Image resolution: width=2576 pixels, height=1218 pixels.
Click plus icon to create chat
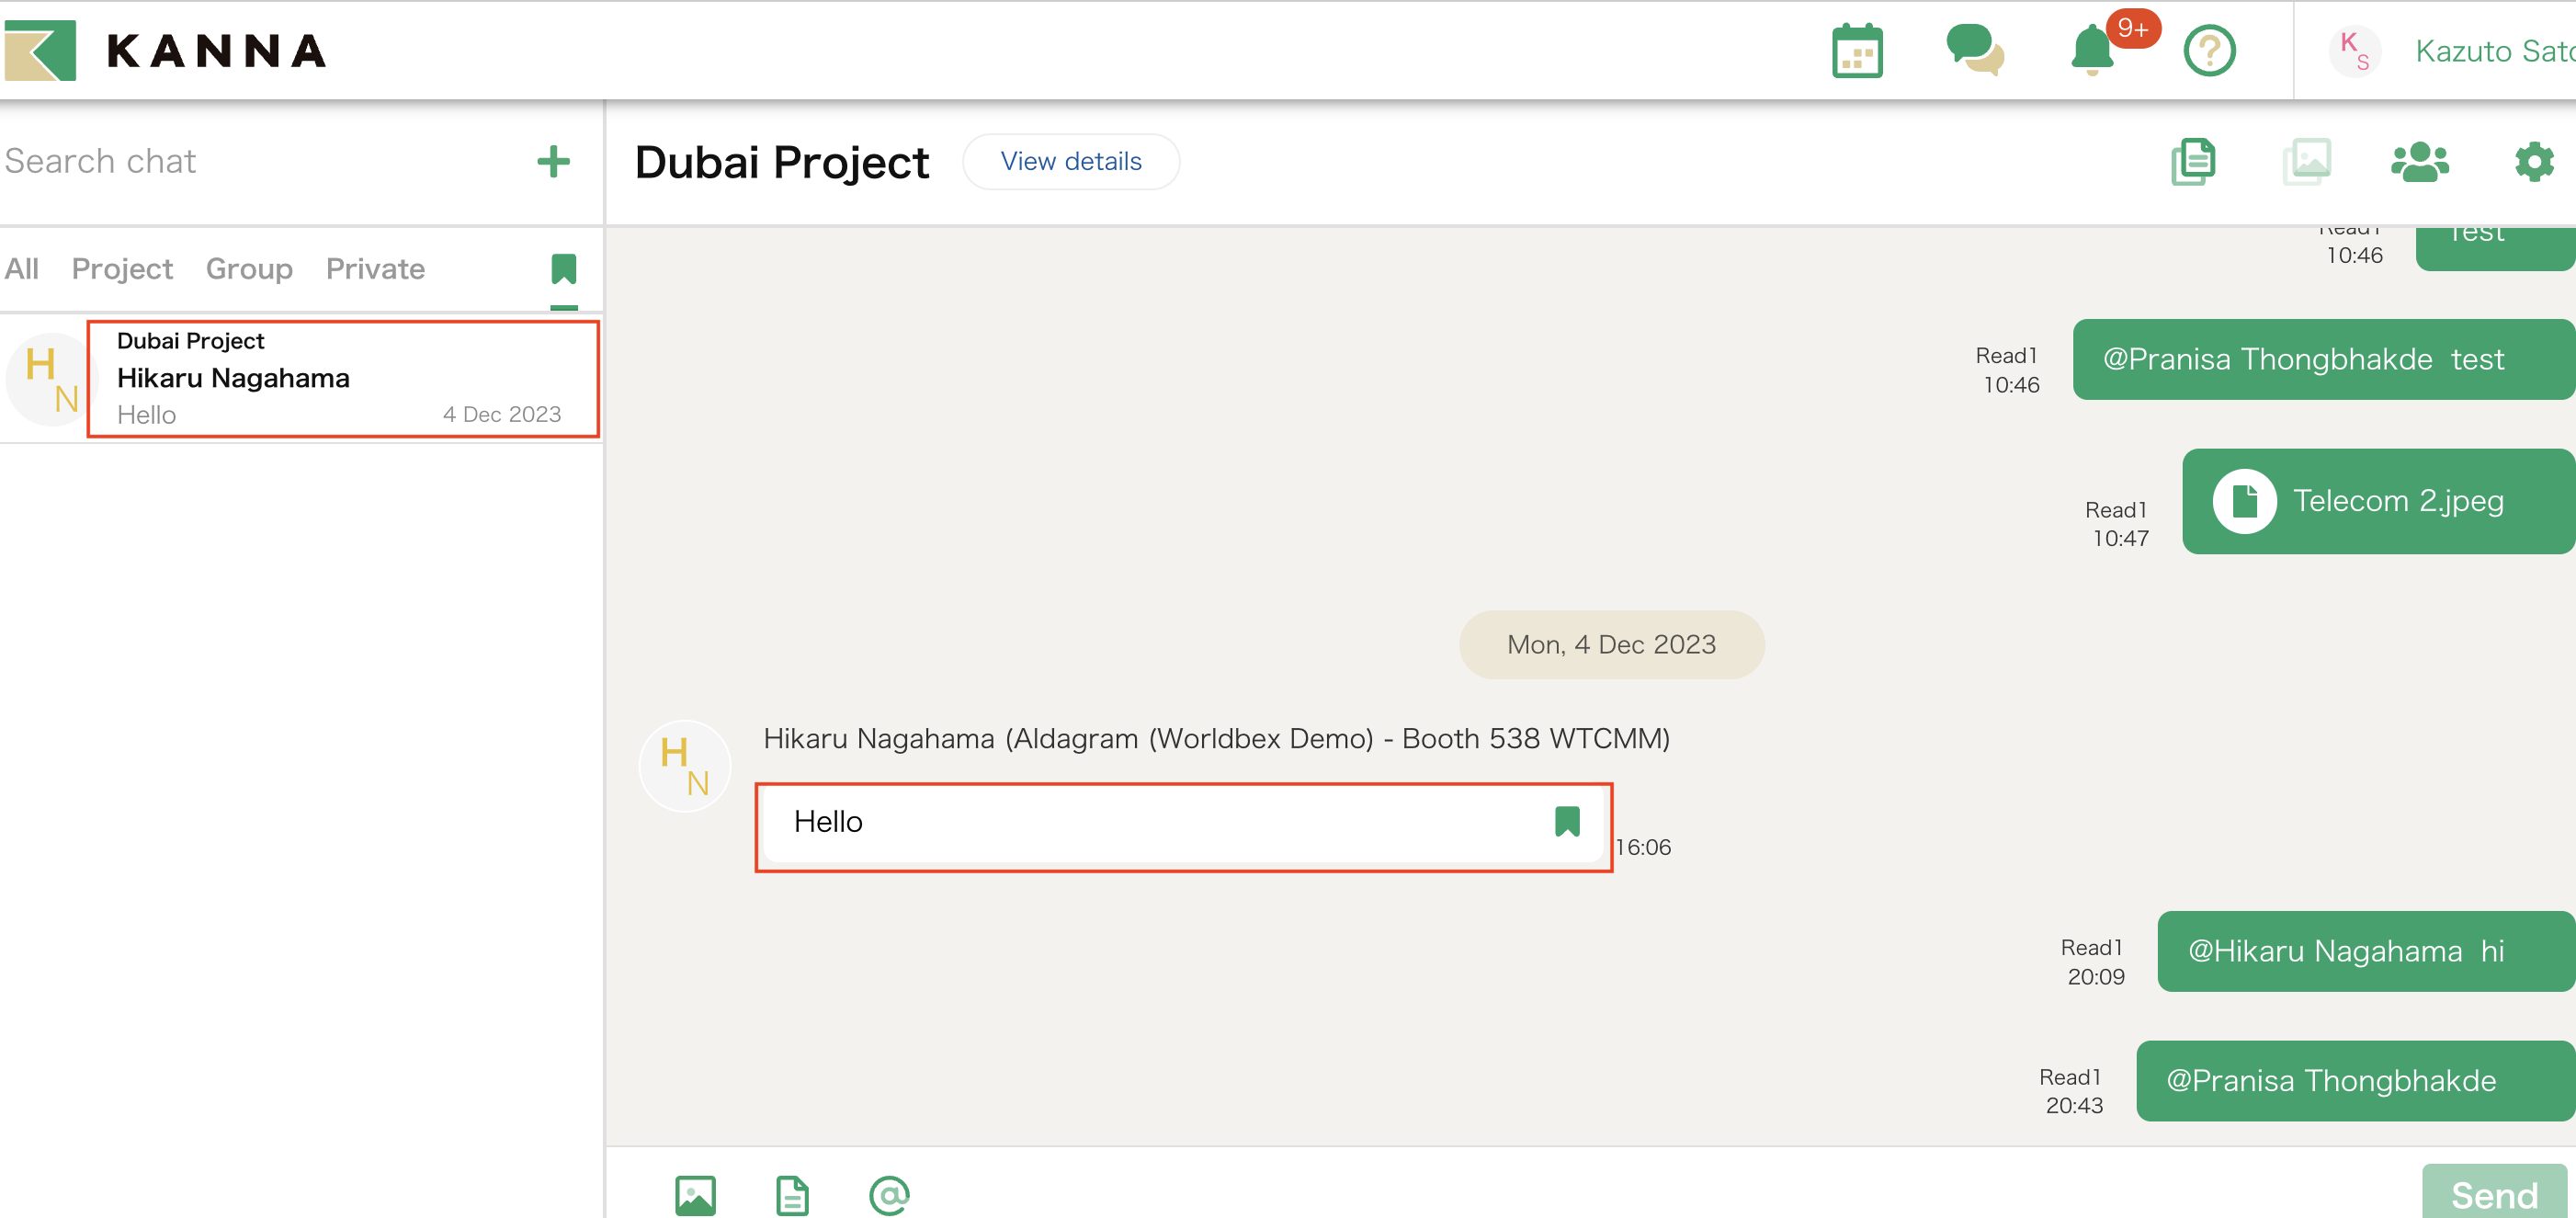[x=553, y=162]
